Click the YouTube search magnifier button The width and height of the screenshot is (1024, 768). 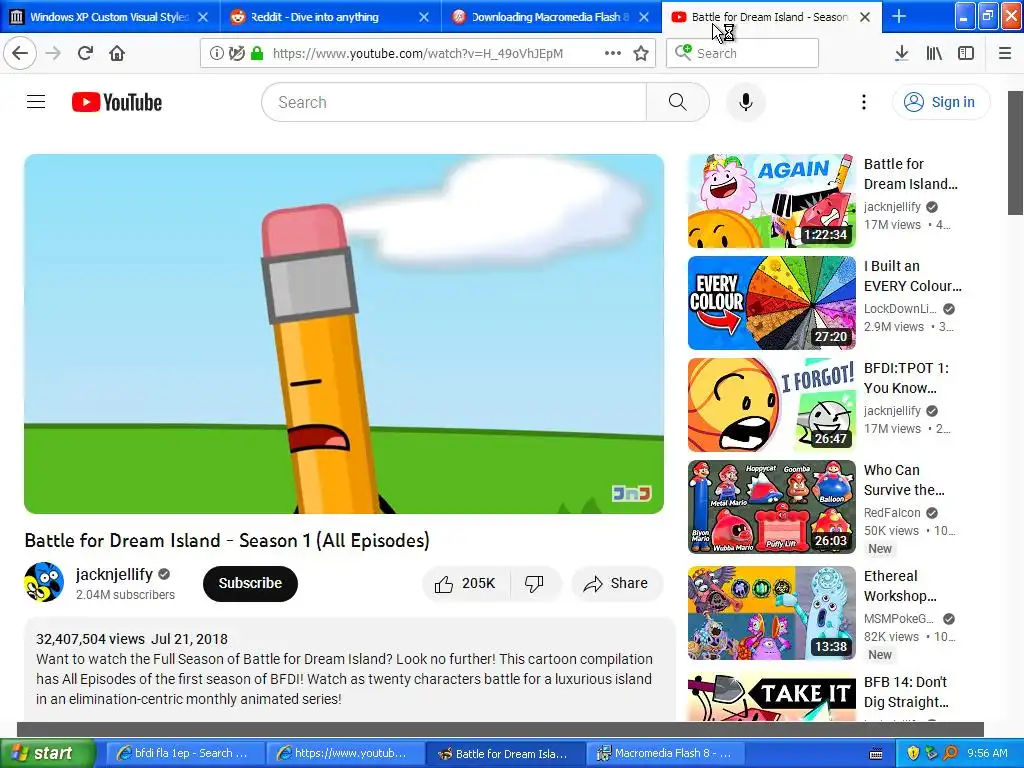pyautogui.click(x=677, y=102)
